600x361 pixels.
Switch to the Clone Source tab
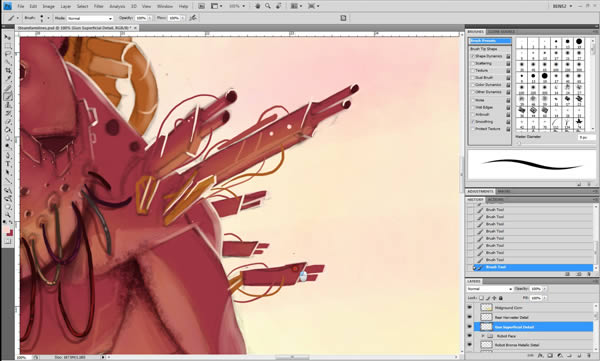click(x=501, y=32)
